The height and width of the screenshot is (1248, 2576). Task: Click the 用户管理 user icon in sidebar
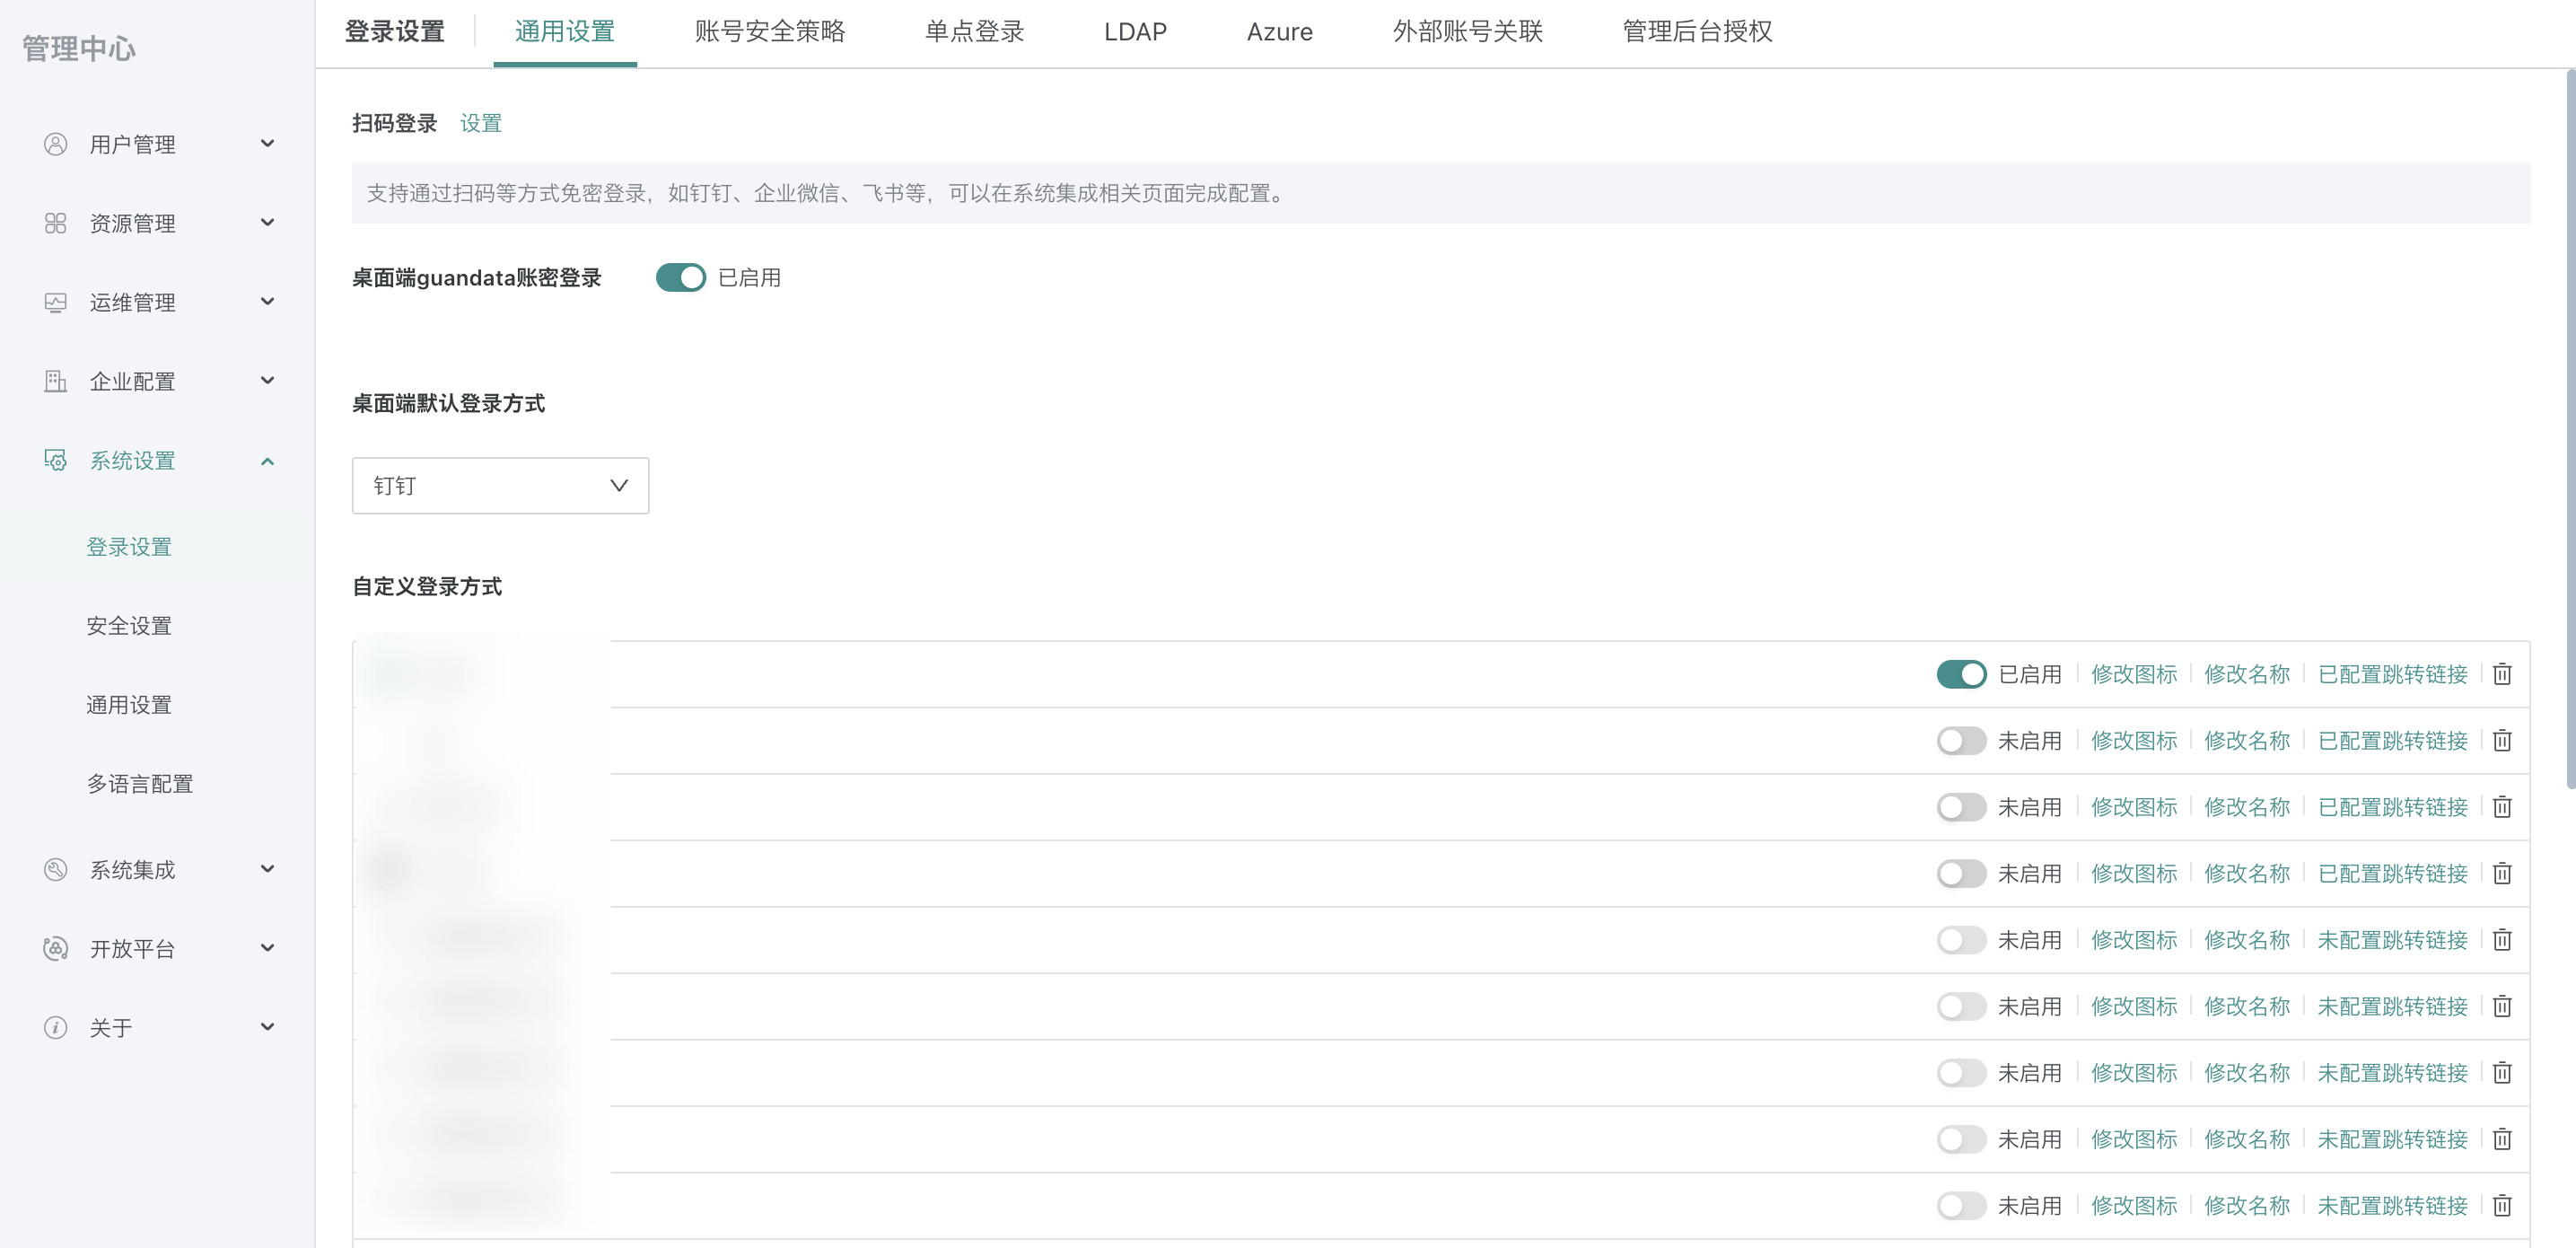click(x=56, y=144)
